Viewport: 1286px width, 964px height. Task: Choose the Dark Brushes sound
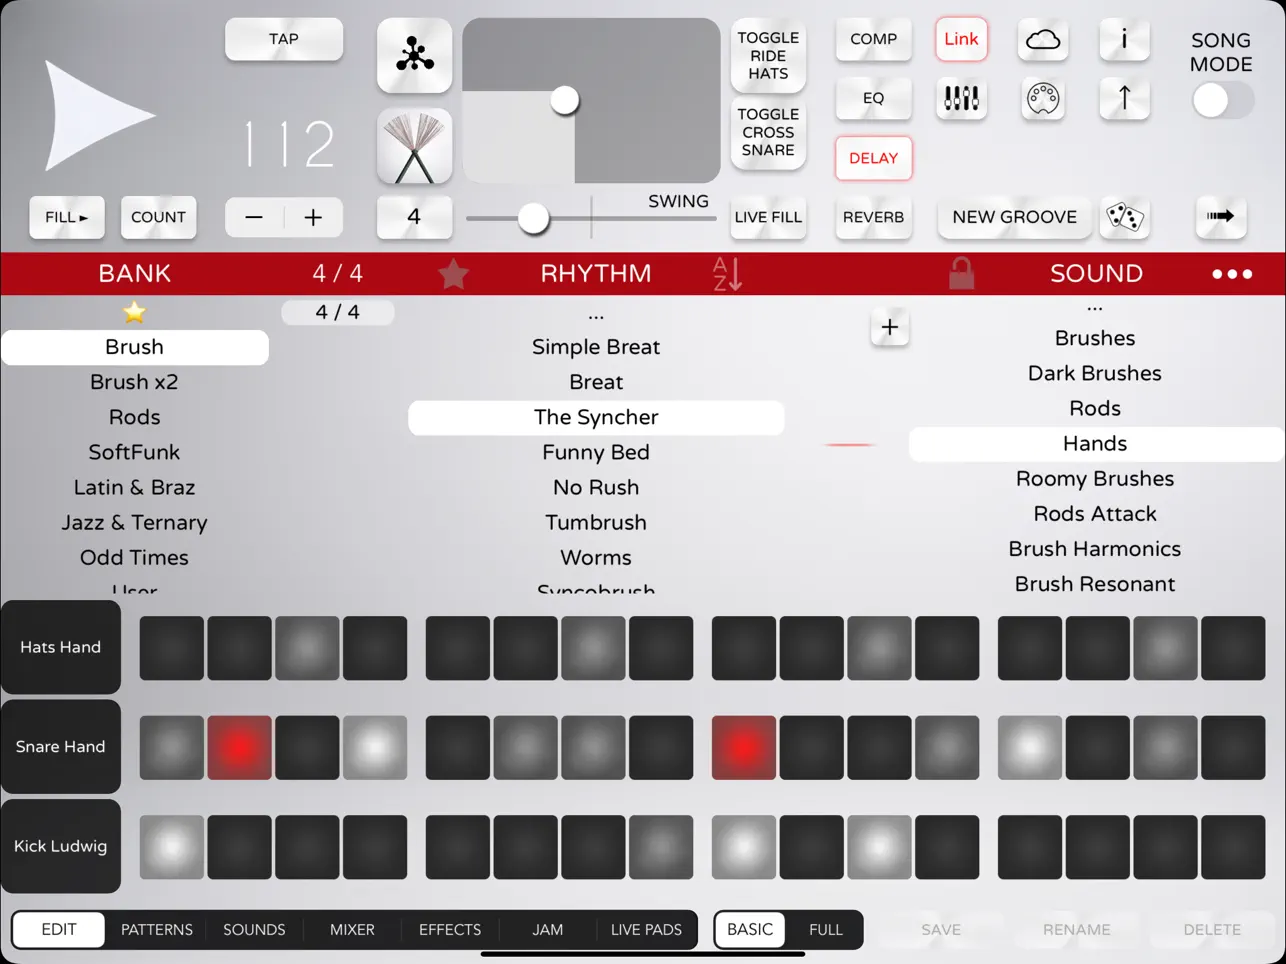pos(1095,373)
